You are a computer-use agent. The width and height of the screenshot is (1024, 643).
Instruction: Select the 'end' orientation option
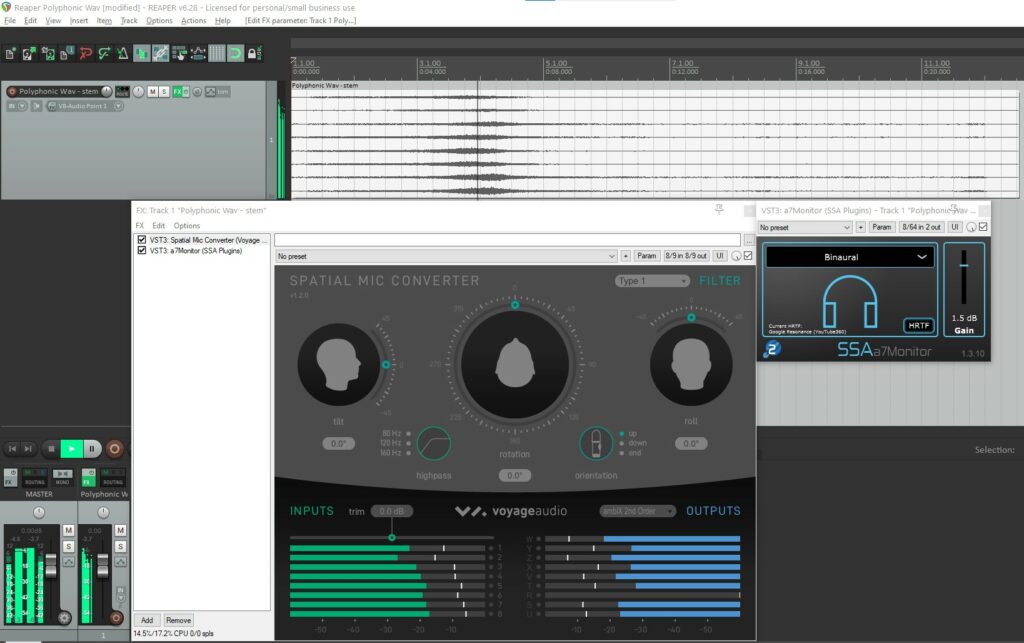(x=622, y=453)
